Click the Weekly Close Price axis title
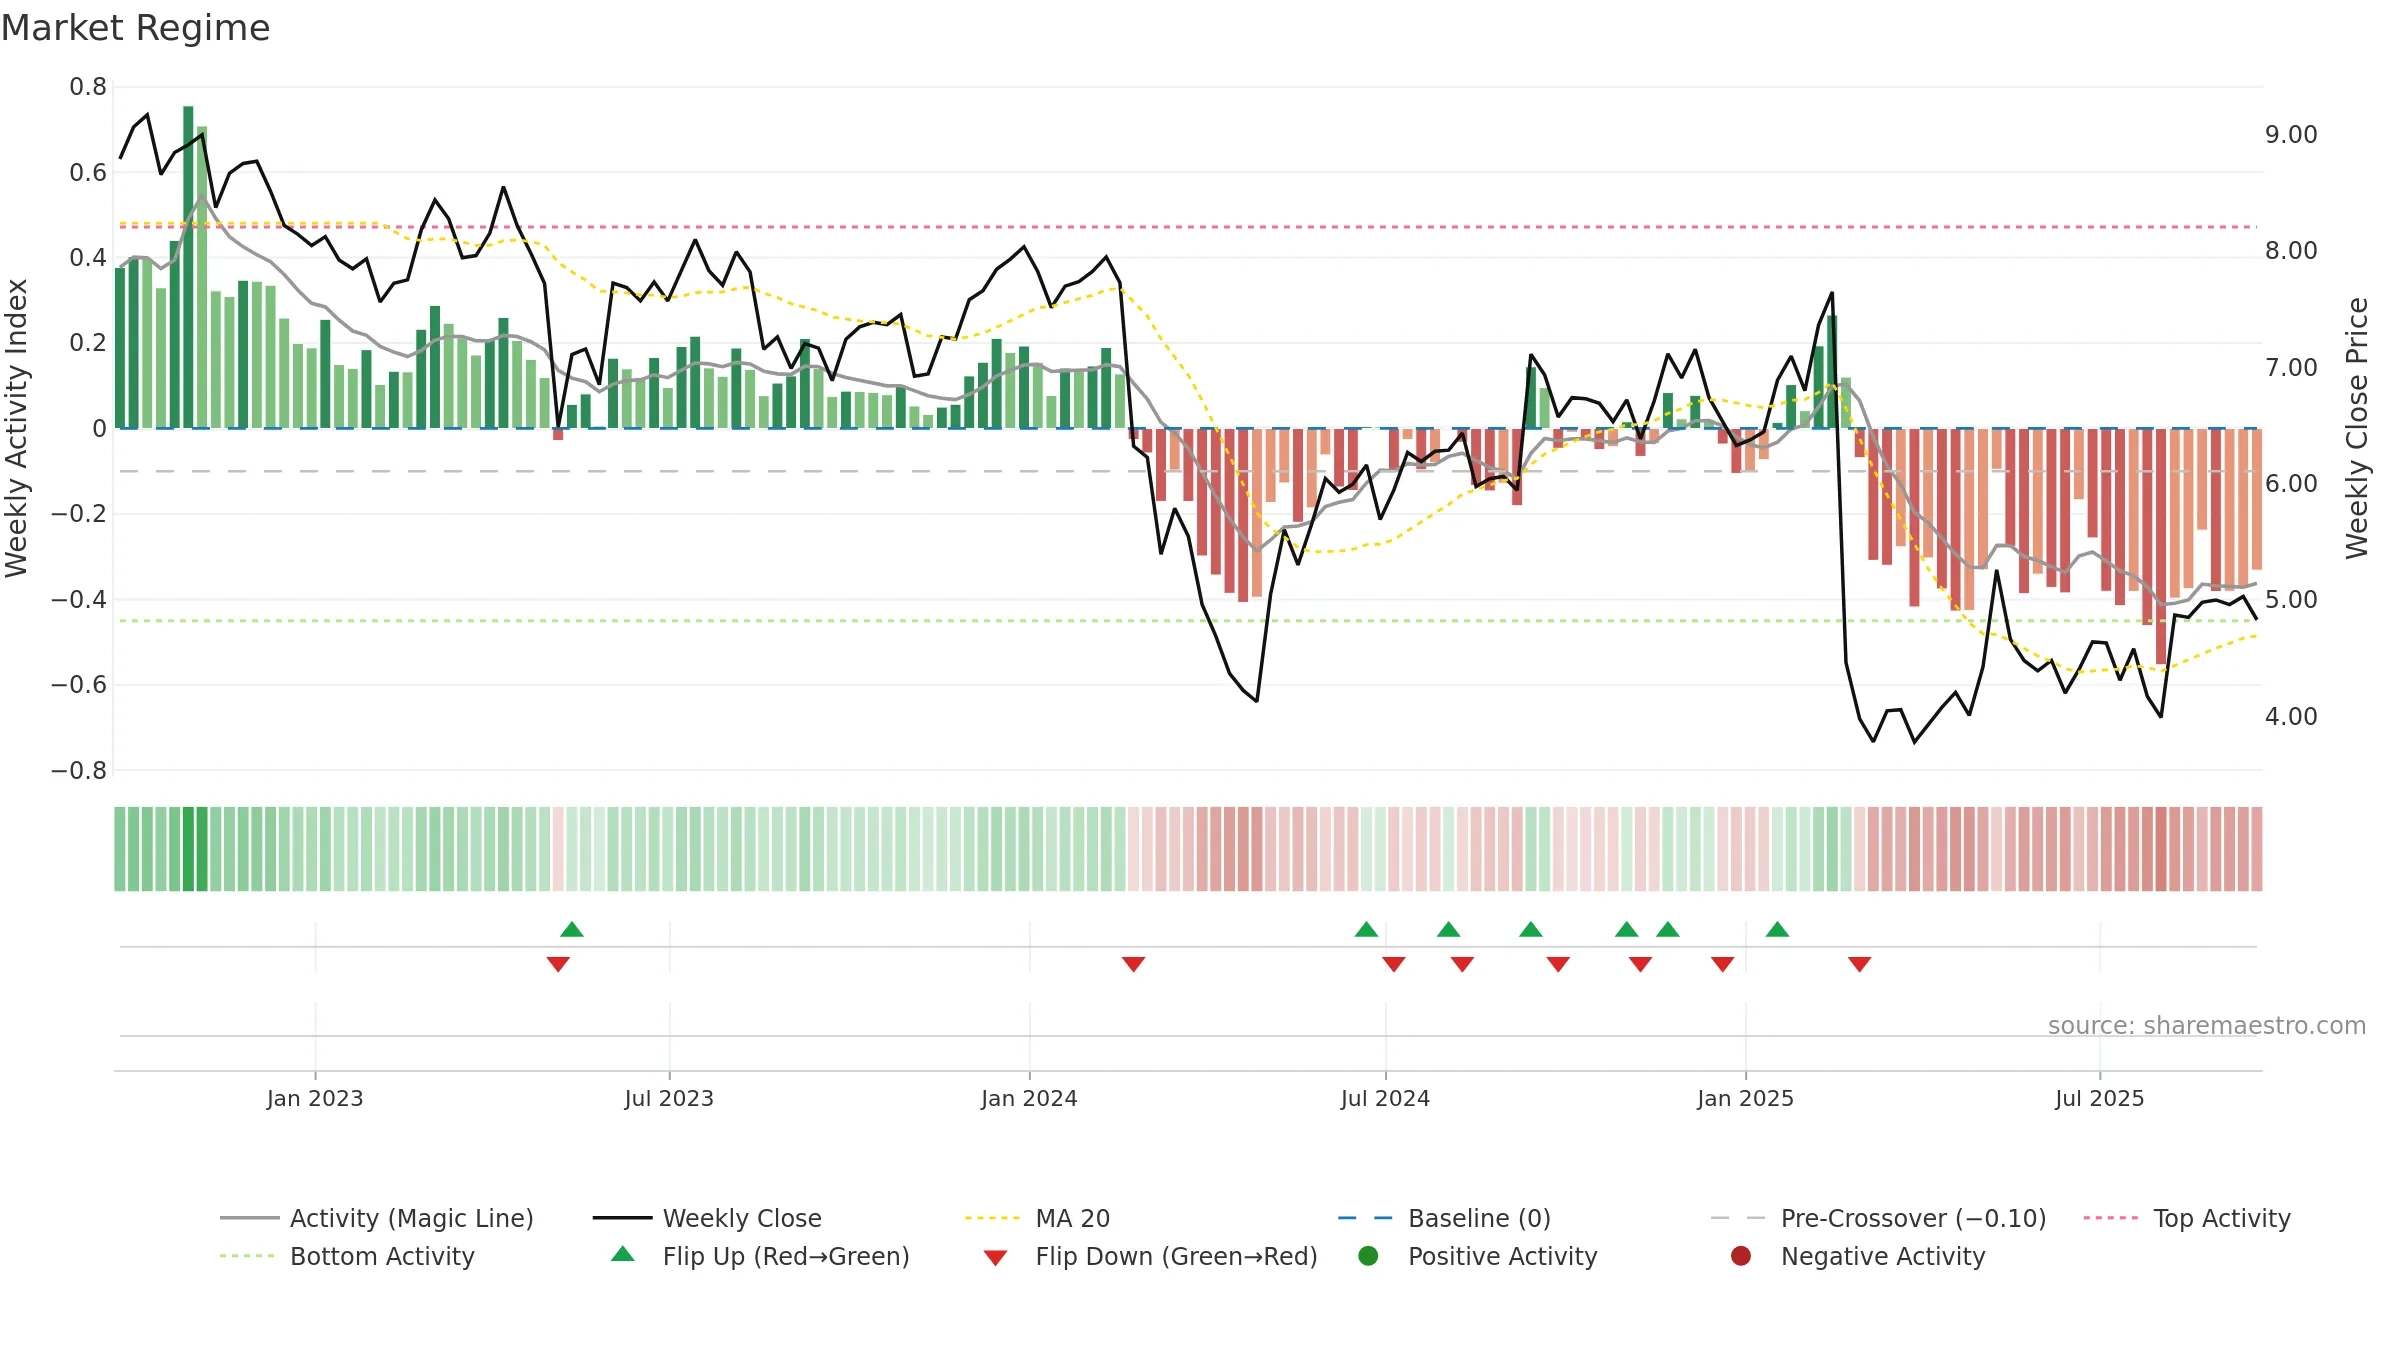 pyautogui.click(x=2357, y=428)
